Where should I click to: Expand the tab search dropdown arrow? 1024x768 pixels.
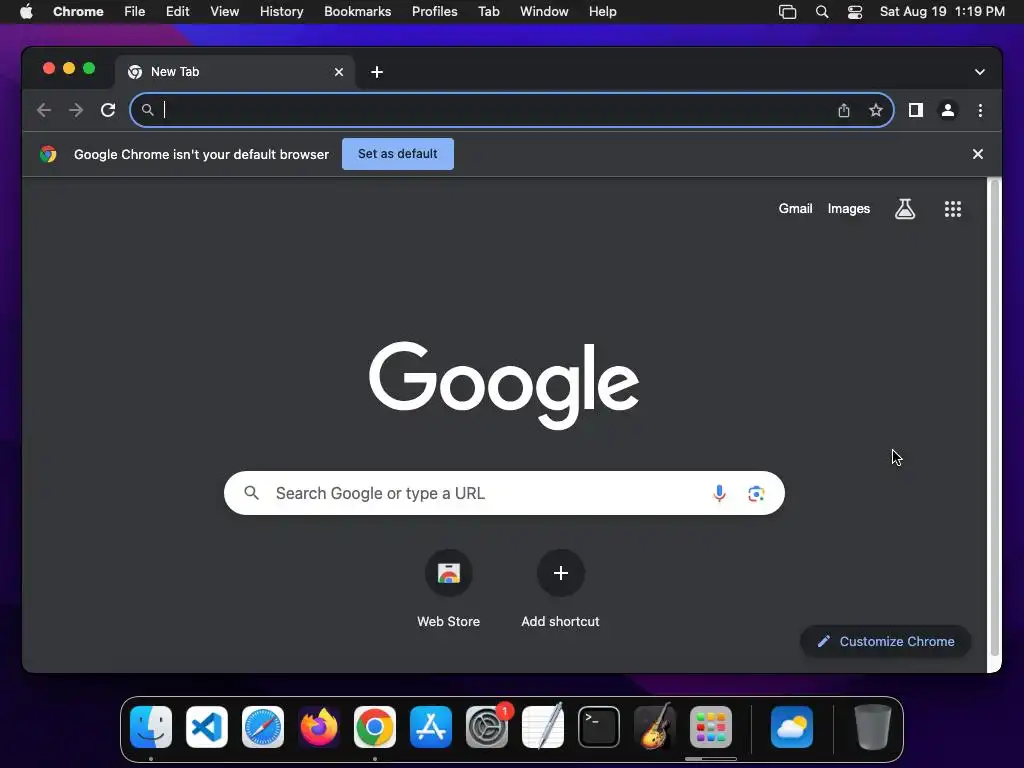(980, 72)
